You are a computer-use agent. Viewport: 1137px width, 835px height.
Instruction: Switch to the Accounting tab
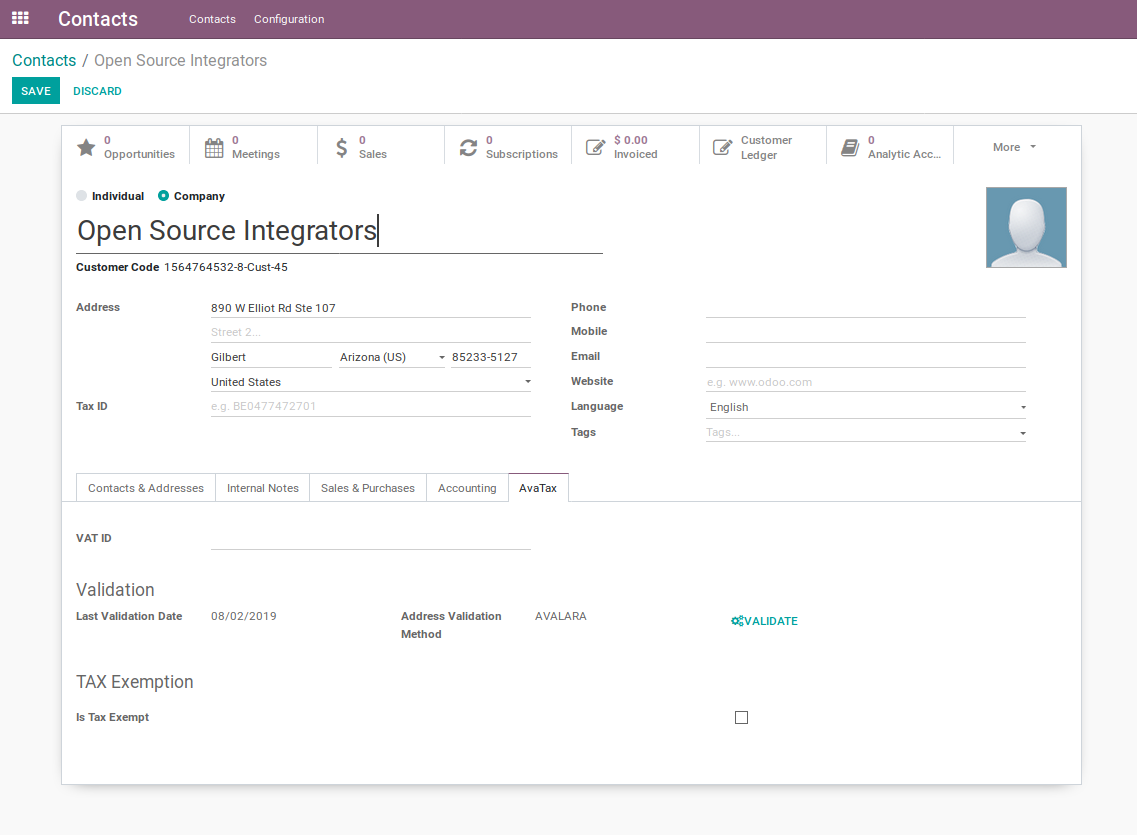467,488
